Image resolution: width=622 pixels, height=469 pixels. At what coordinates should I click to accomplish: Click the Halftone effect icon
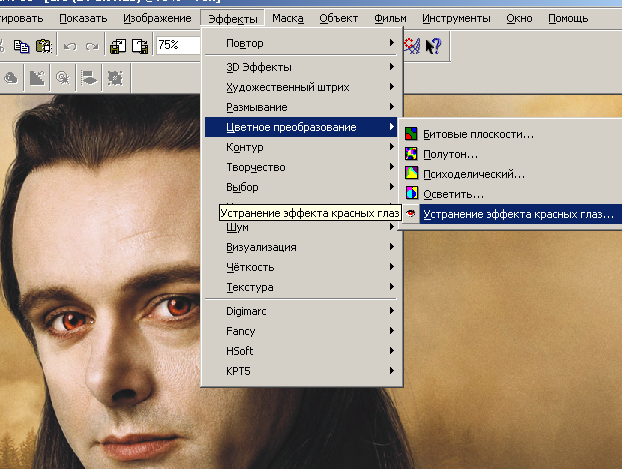(411, 154)
